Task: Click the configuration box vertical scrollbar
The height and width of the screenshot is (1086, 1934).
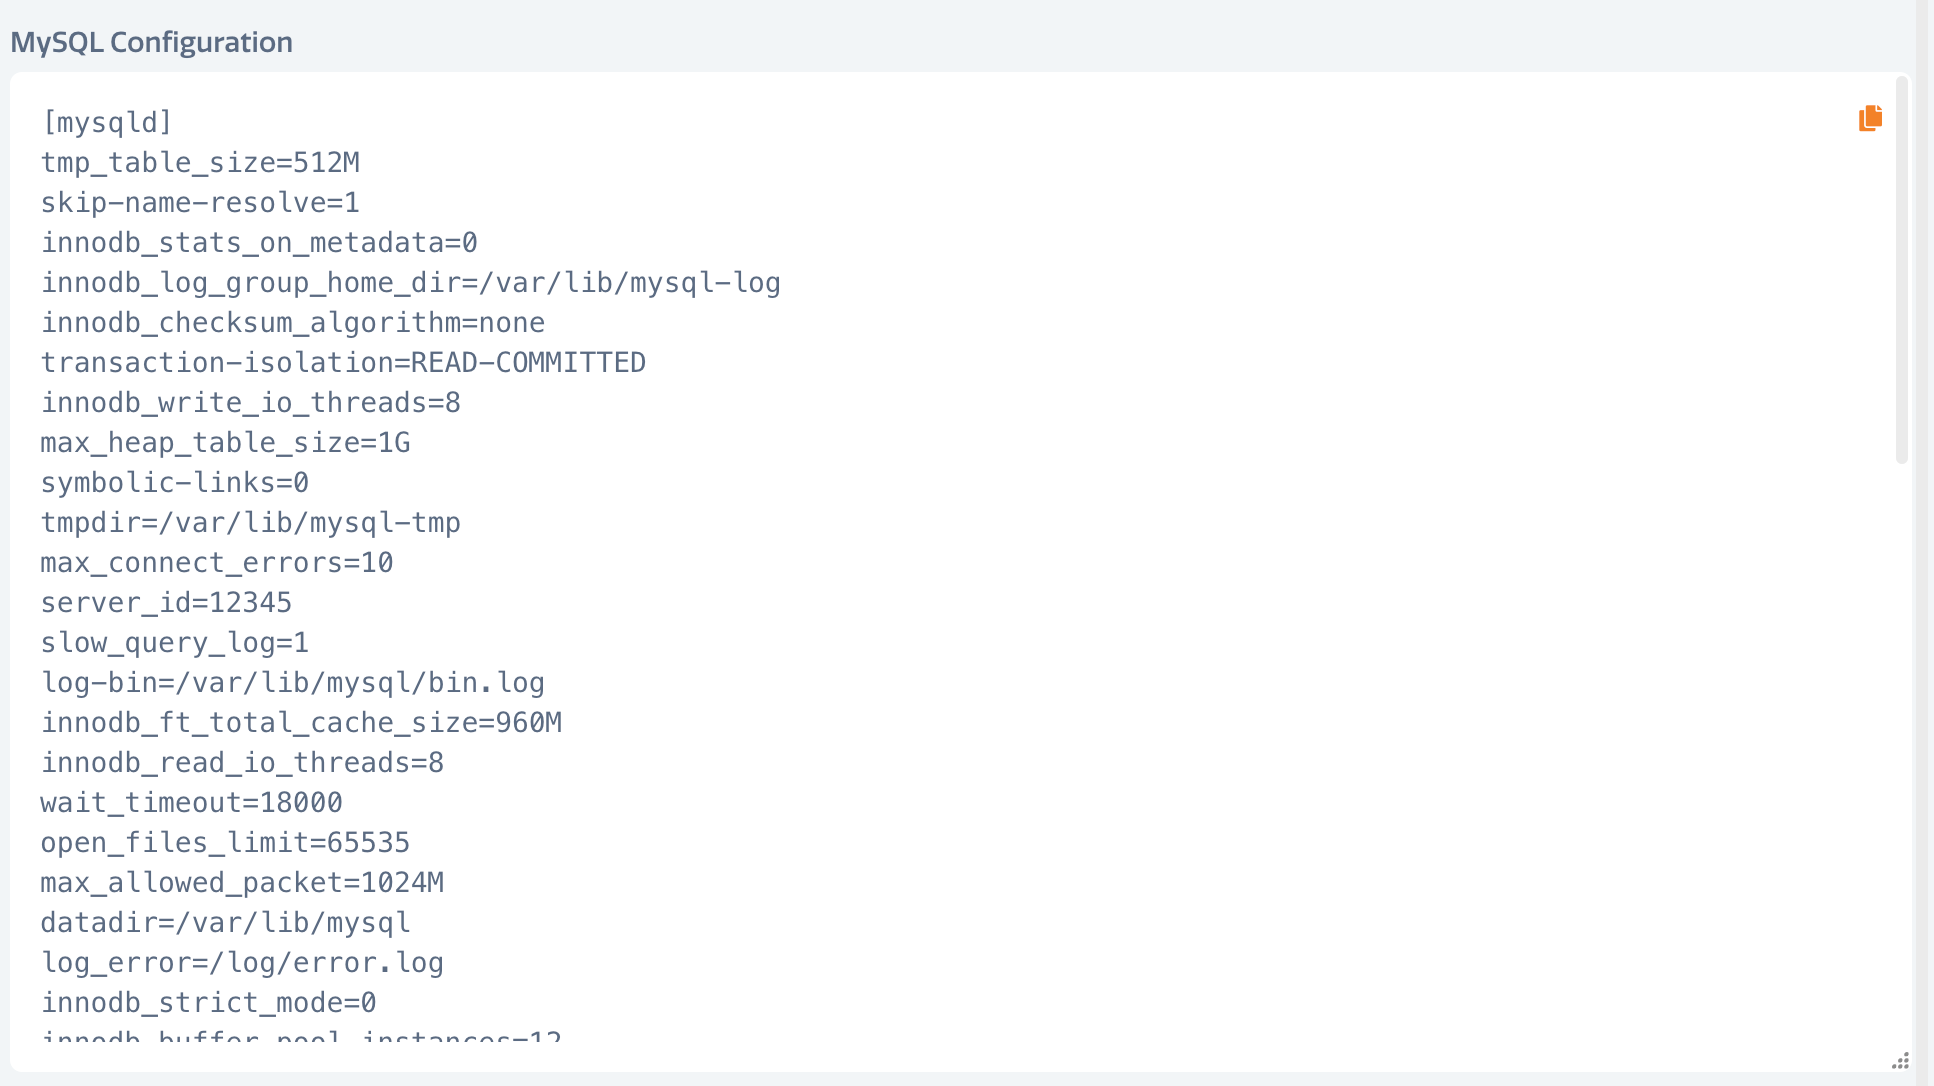Action: (1901, 270)
